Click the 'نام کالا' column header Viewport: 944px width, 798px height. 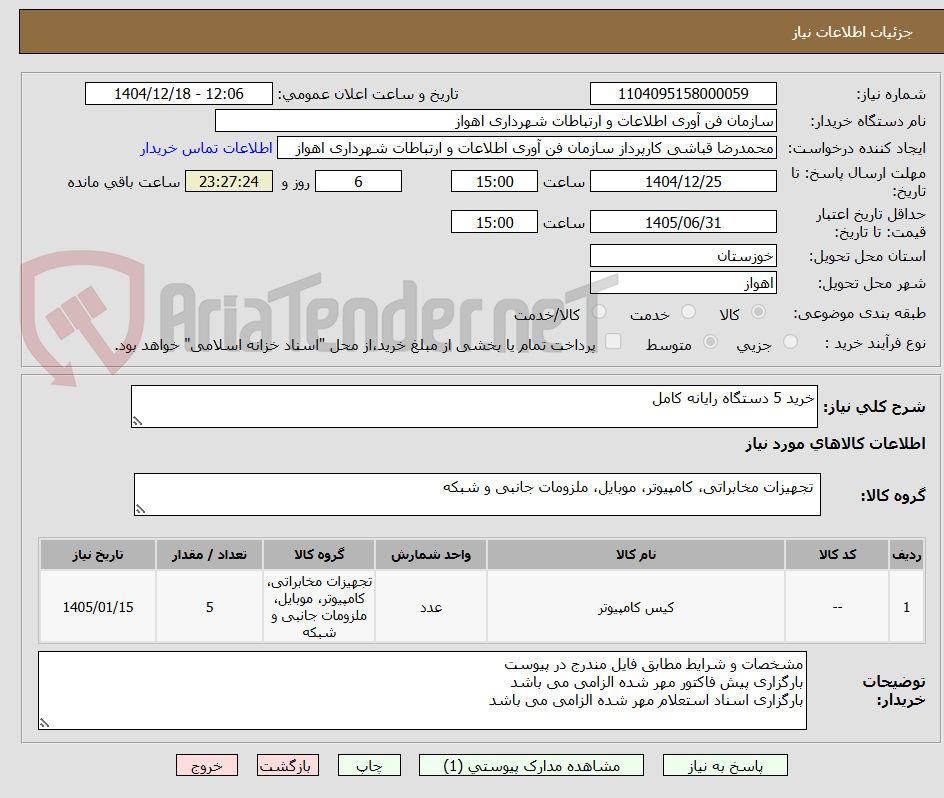pyautogui.click(x=636, y=555)
